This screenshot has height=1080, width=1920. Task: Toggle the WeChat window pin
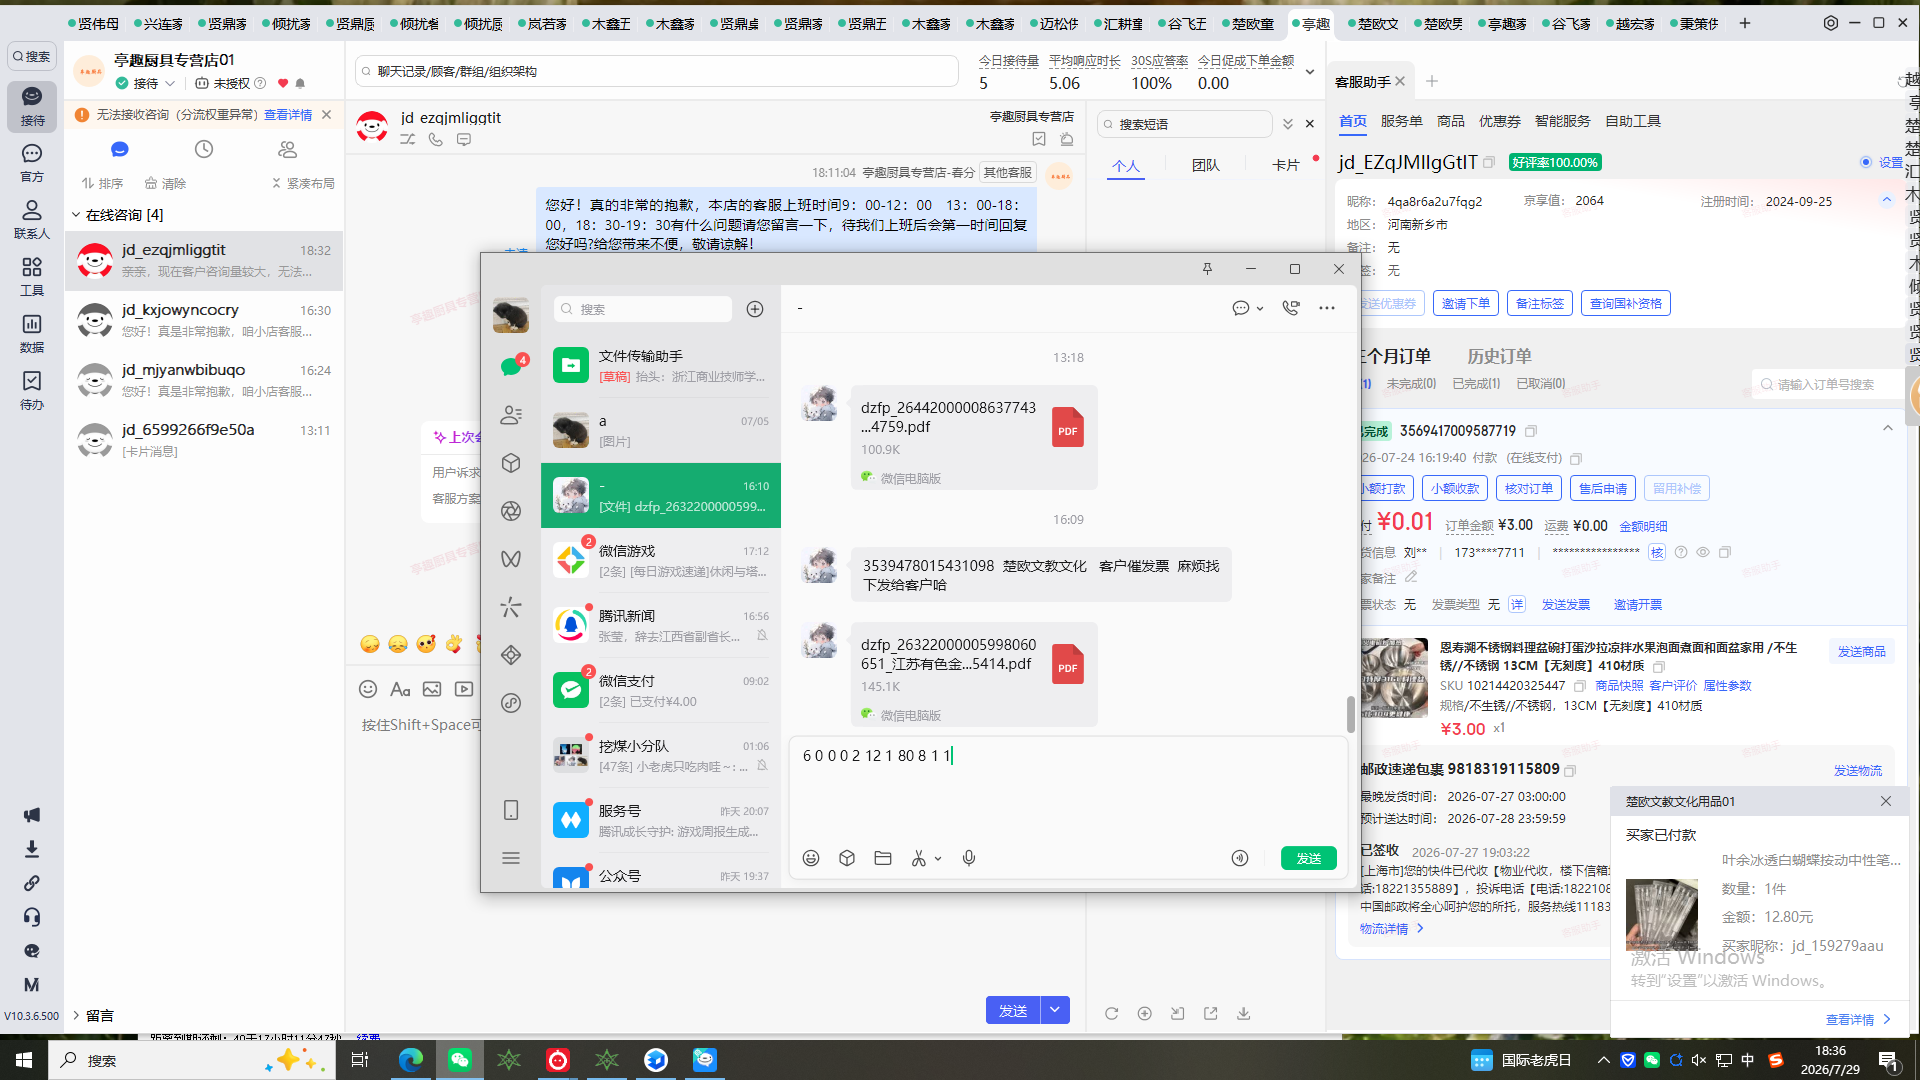tap(1207, 269)
